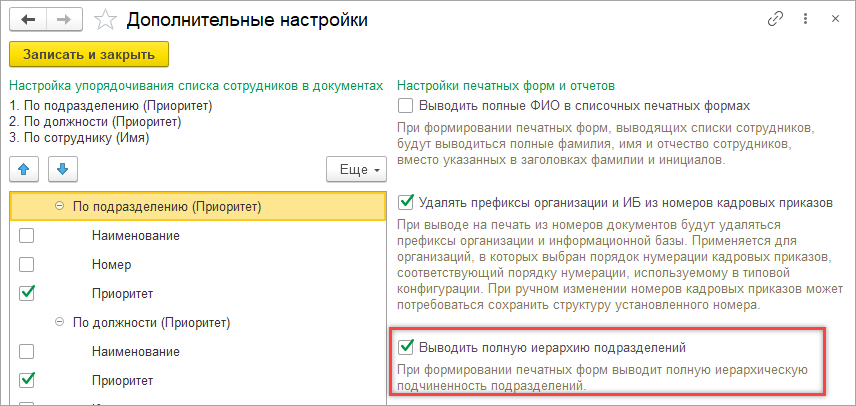The height and width of the screenshot is (406, 856).
Task: Click Настройка упорядочивания списка сотрудников heading
Action: (197, 86)
